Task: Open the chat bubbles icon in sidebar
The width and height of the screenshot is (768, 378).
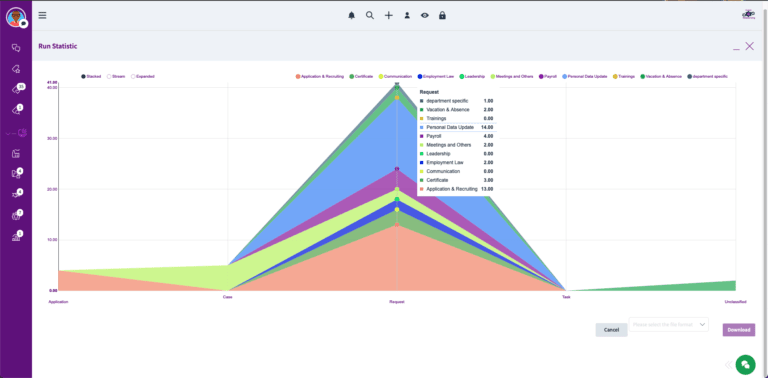Action: point(16,48)
